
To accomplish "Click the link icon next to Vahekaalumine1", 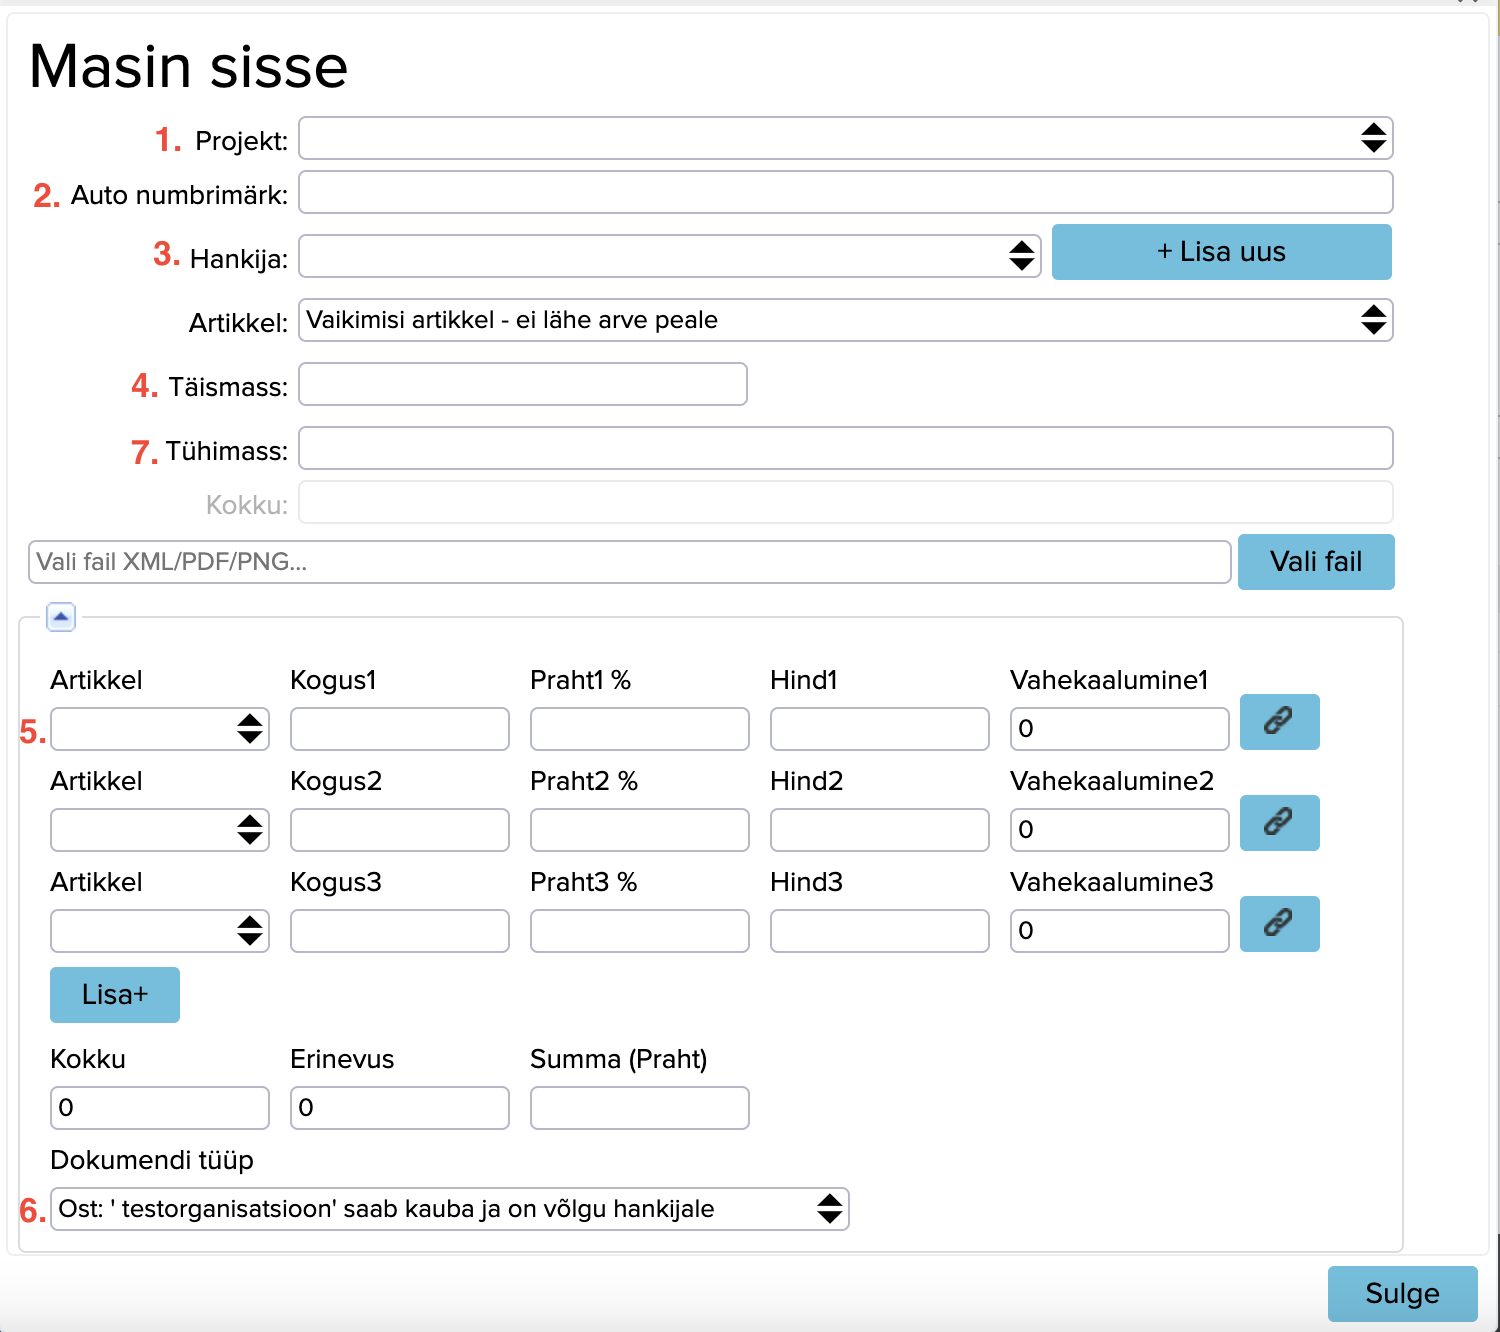I will pyautogui.click(x=1279, y=722).
